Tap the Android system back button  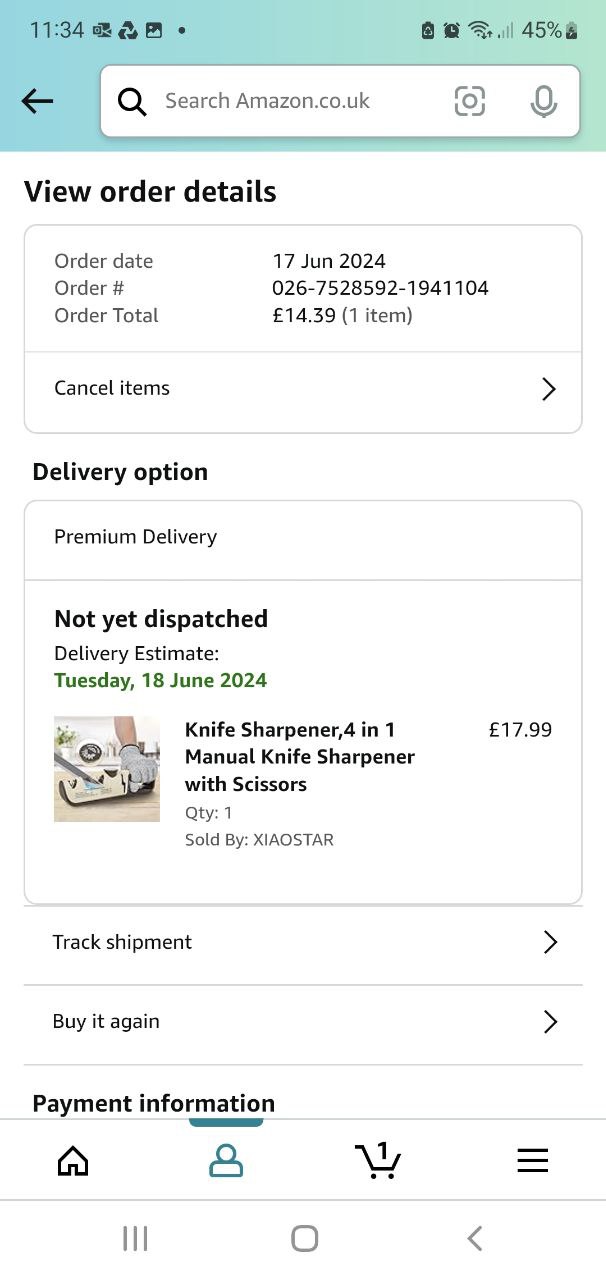point(475,1239)
